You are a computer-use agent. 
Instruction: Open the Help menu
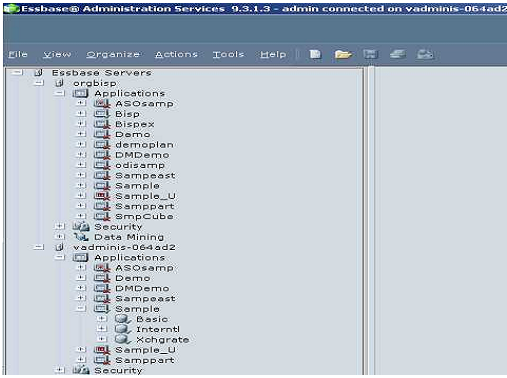click(x=273, y=54)
